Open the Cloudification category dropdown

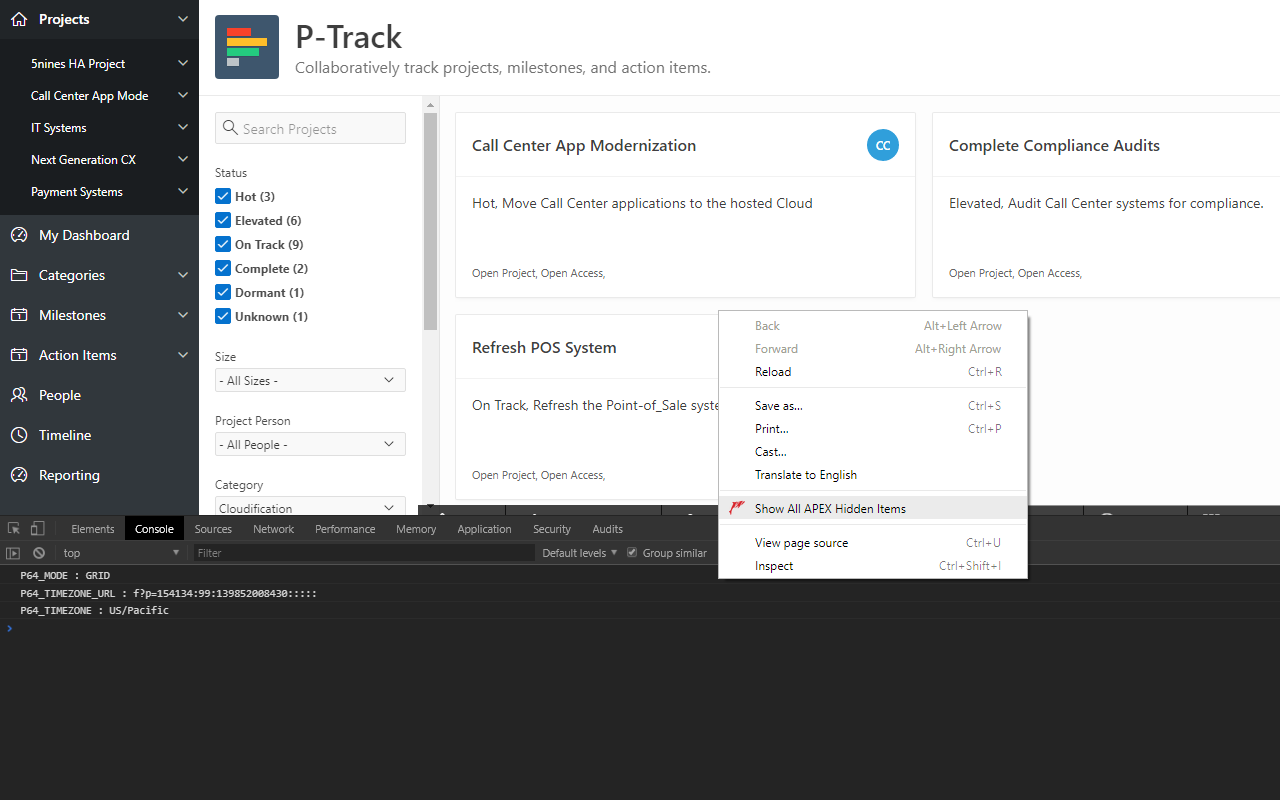[310, 506]
